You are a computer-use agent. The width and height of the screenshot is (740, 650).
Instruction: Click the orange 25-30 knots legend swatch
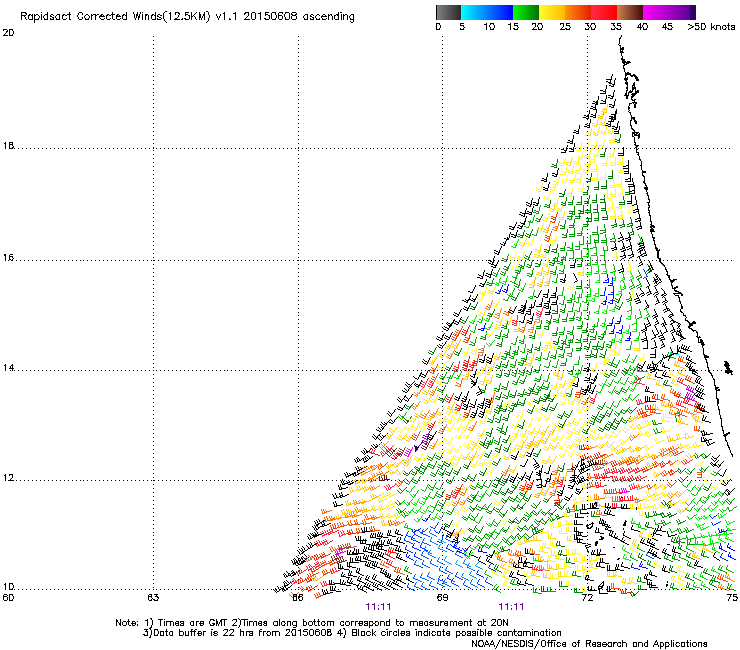point(578,12)
